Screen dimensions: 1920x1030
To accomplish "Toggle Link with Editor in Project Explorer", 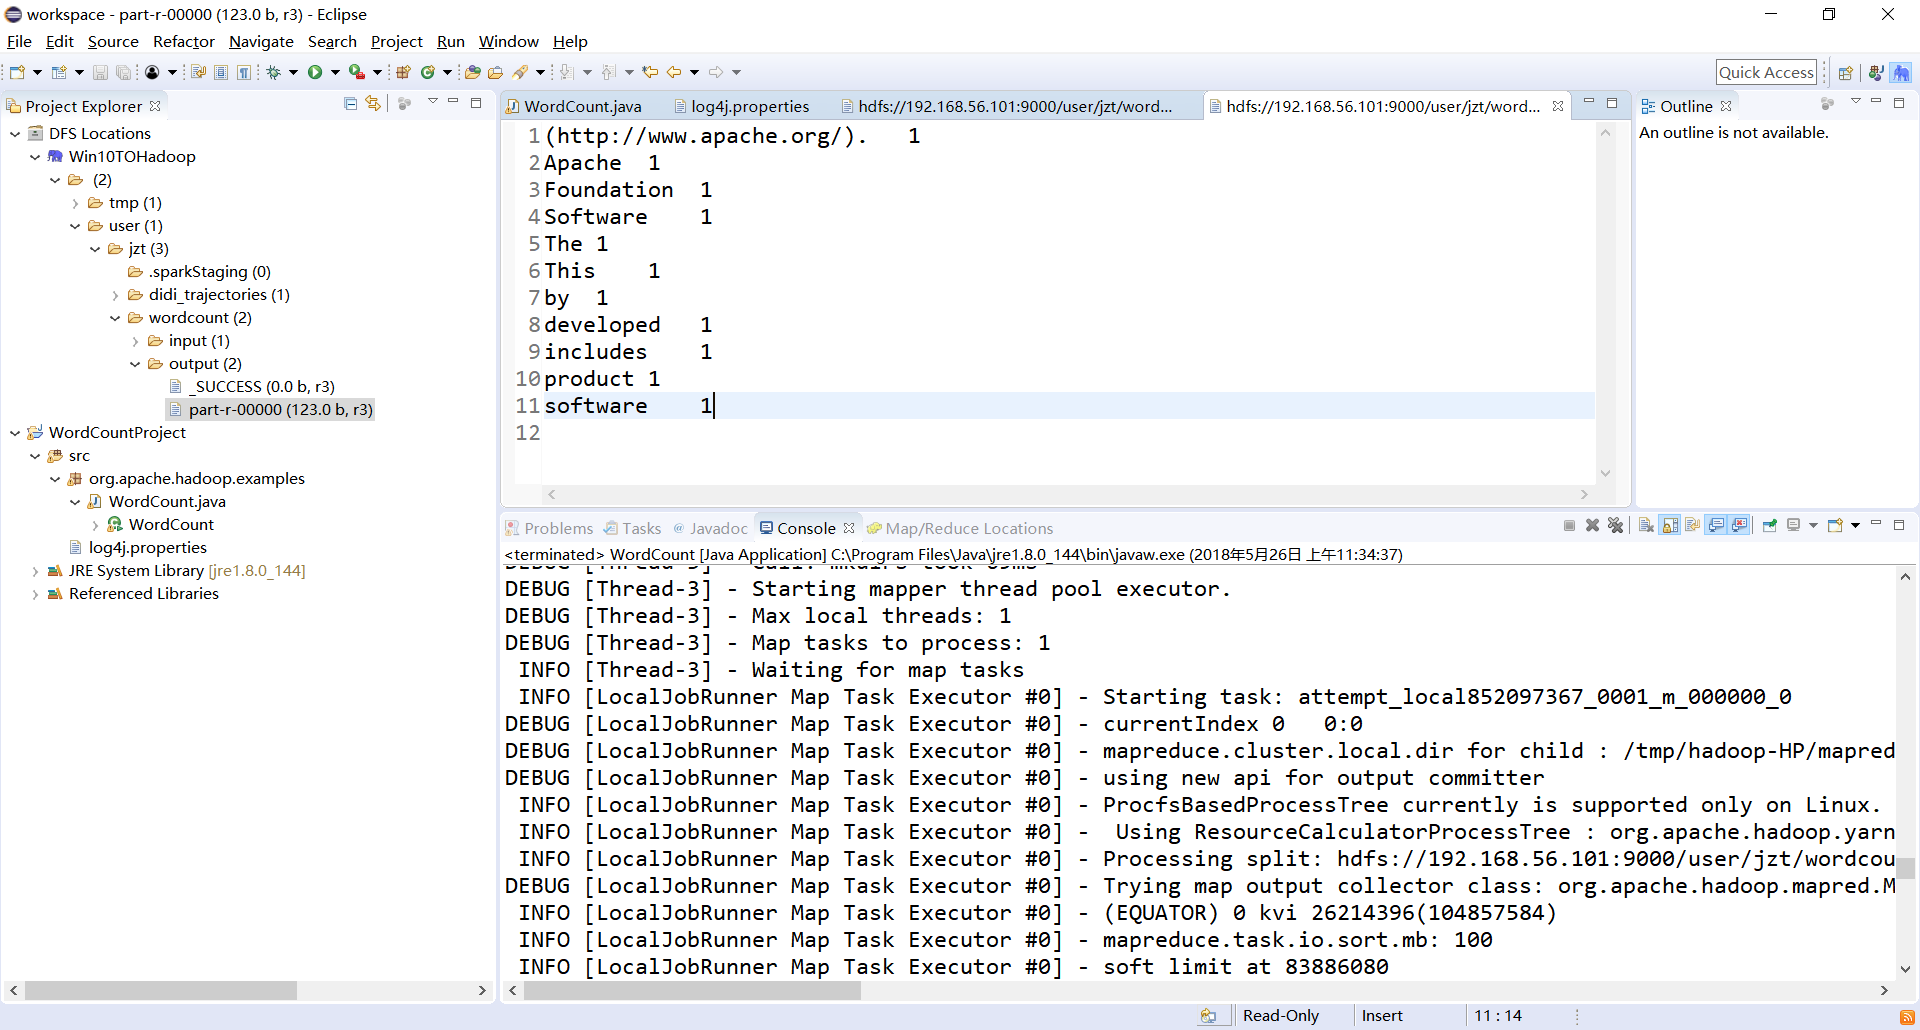I will coord(373,103).
